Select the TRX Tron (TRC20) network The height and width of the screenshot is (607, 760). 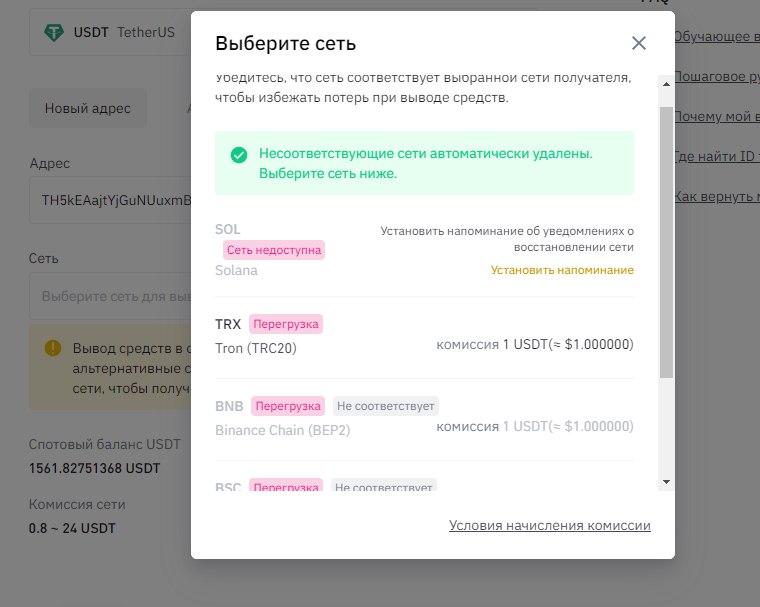[x=424, y=337]
